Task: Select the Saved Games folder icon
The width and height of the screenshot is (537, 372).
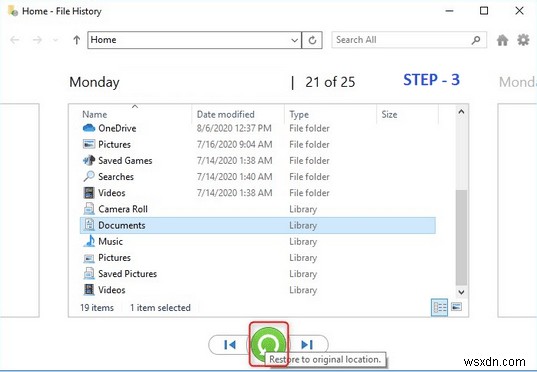Action: tap(89, 160)
